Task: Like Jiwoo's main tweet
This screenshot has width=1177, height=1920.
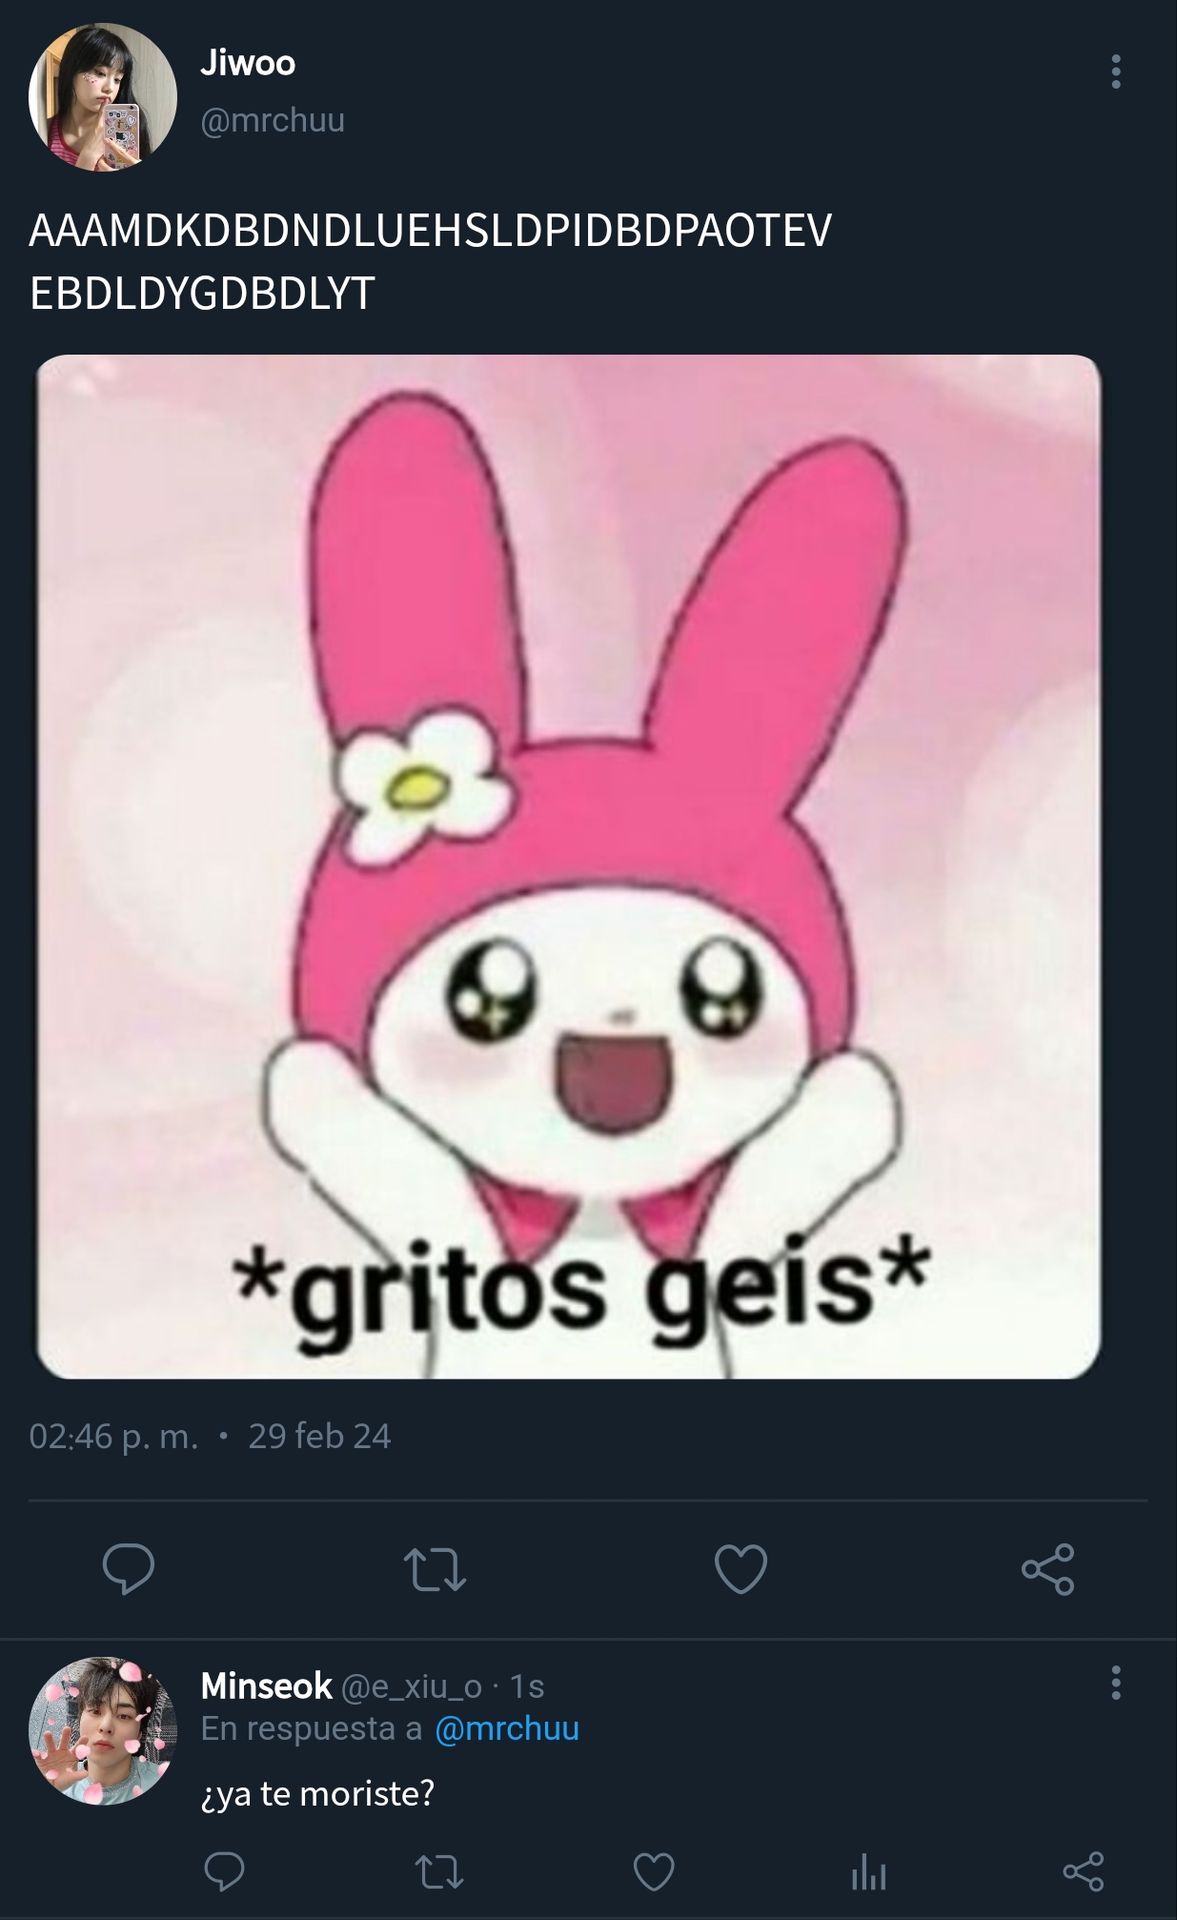Action: coord(741,1568)
